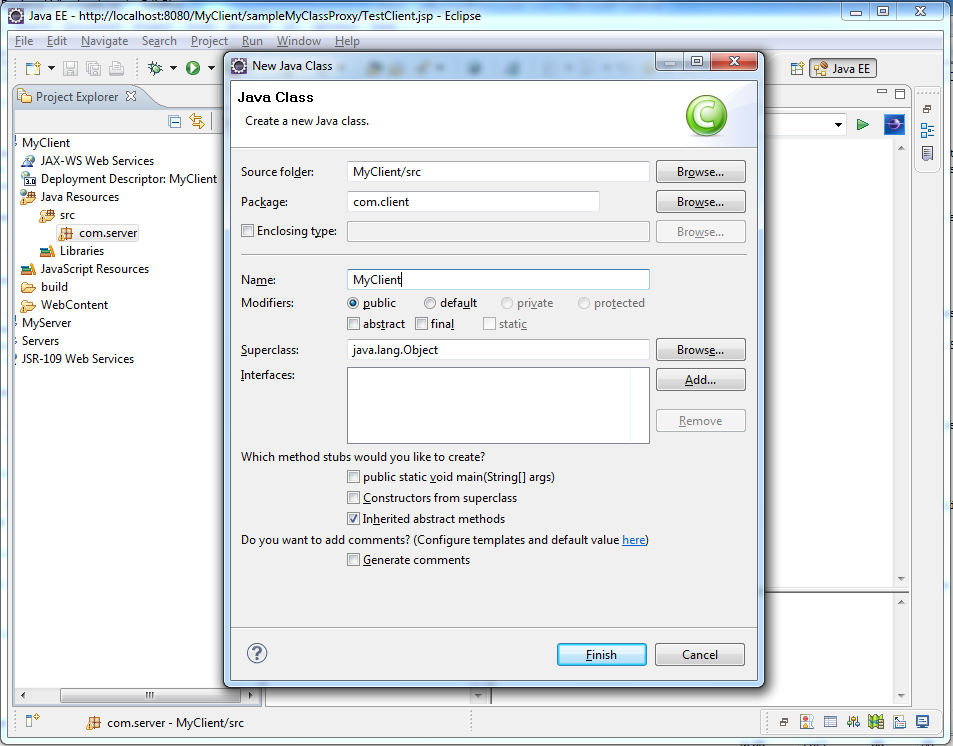Open the Snippets view icon
The width and height of the screenshot is (953, 746).
[x=900, y=722]
